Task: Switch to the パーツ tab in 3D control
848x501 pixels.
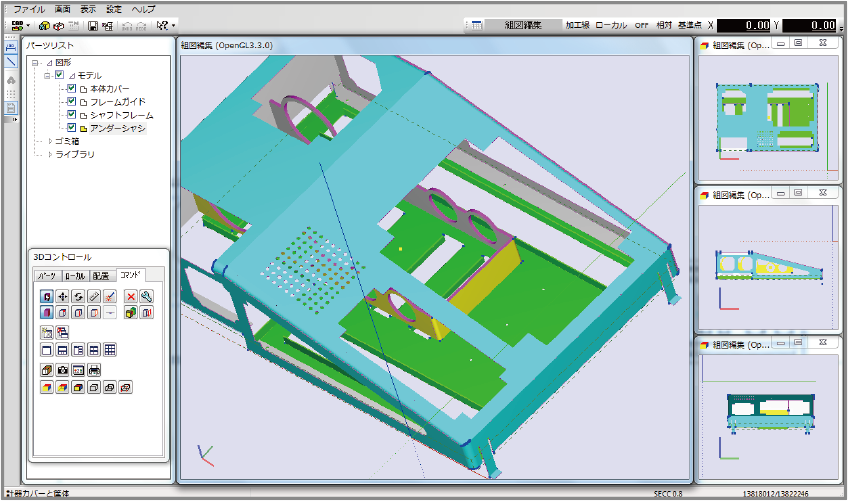Action: coord(47,276)
